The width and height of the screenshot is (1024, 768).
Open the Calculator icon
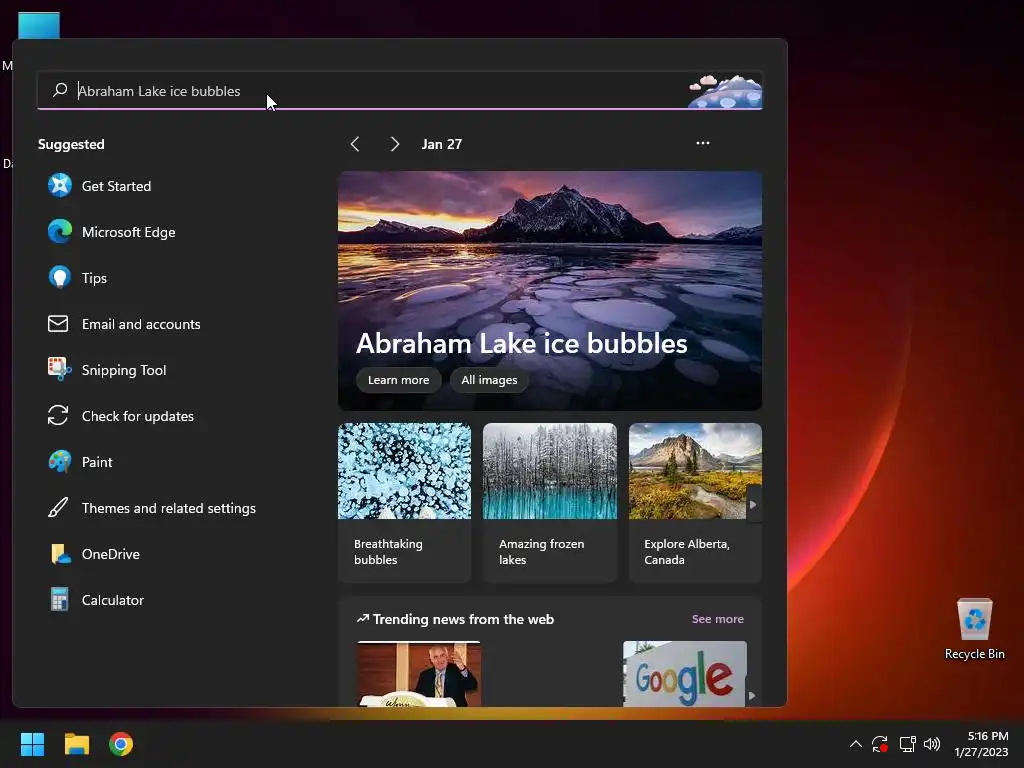[x=59, y=600]
